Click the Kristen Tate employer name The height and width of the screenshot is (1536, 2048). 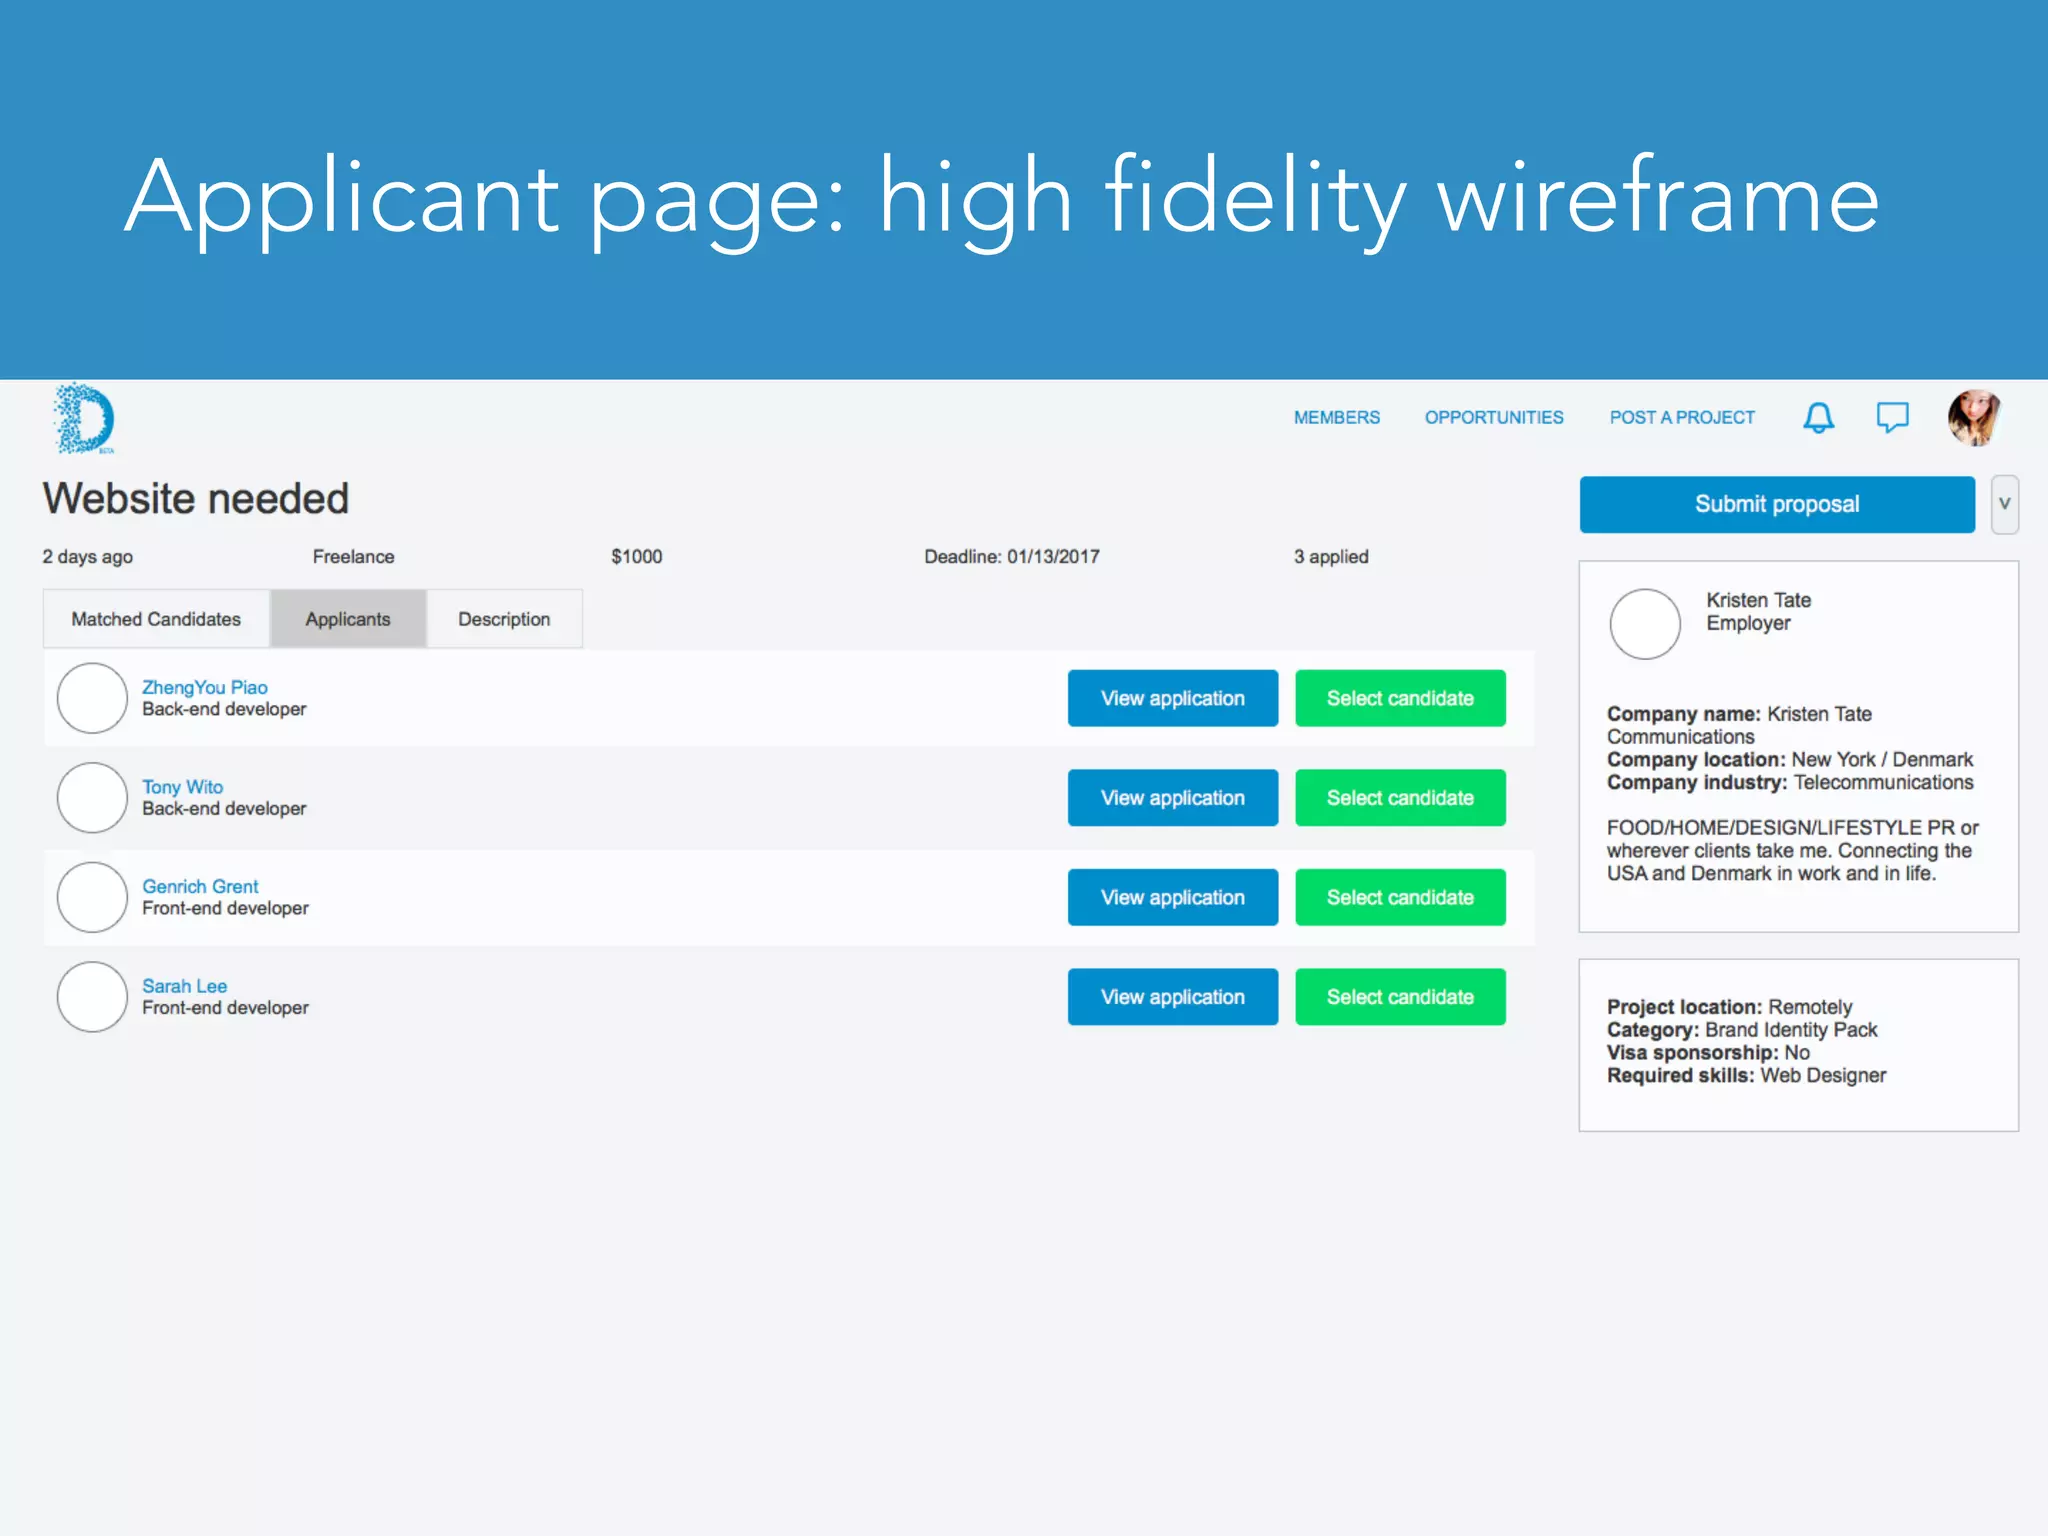click(1758, 600)
